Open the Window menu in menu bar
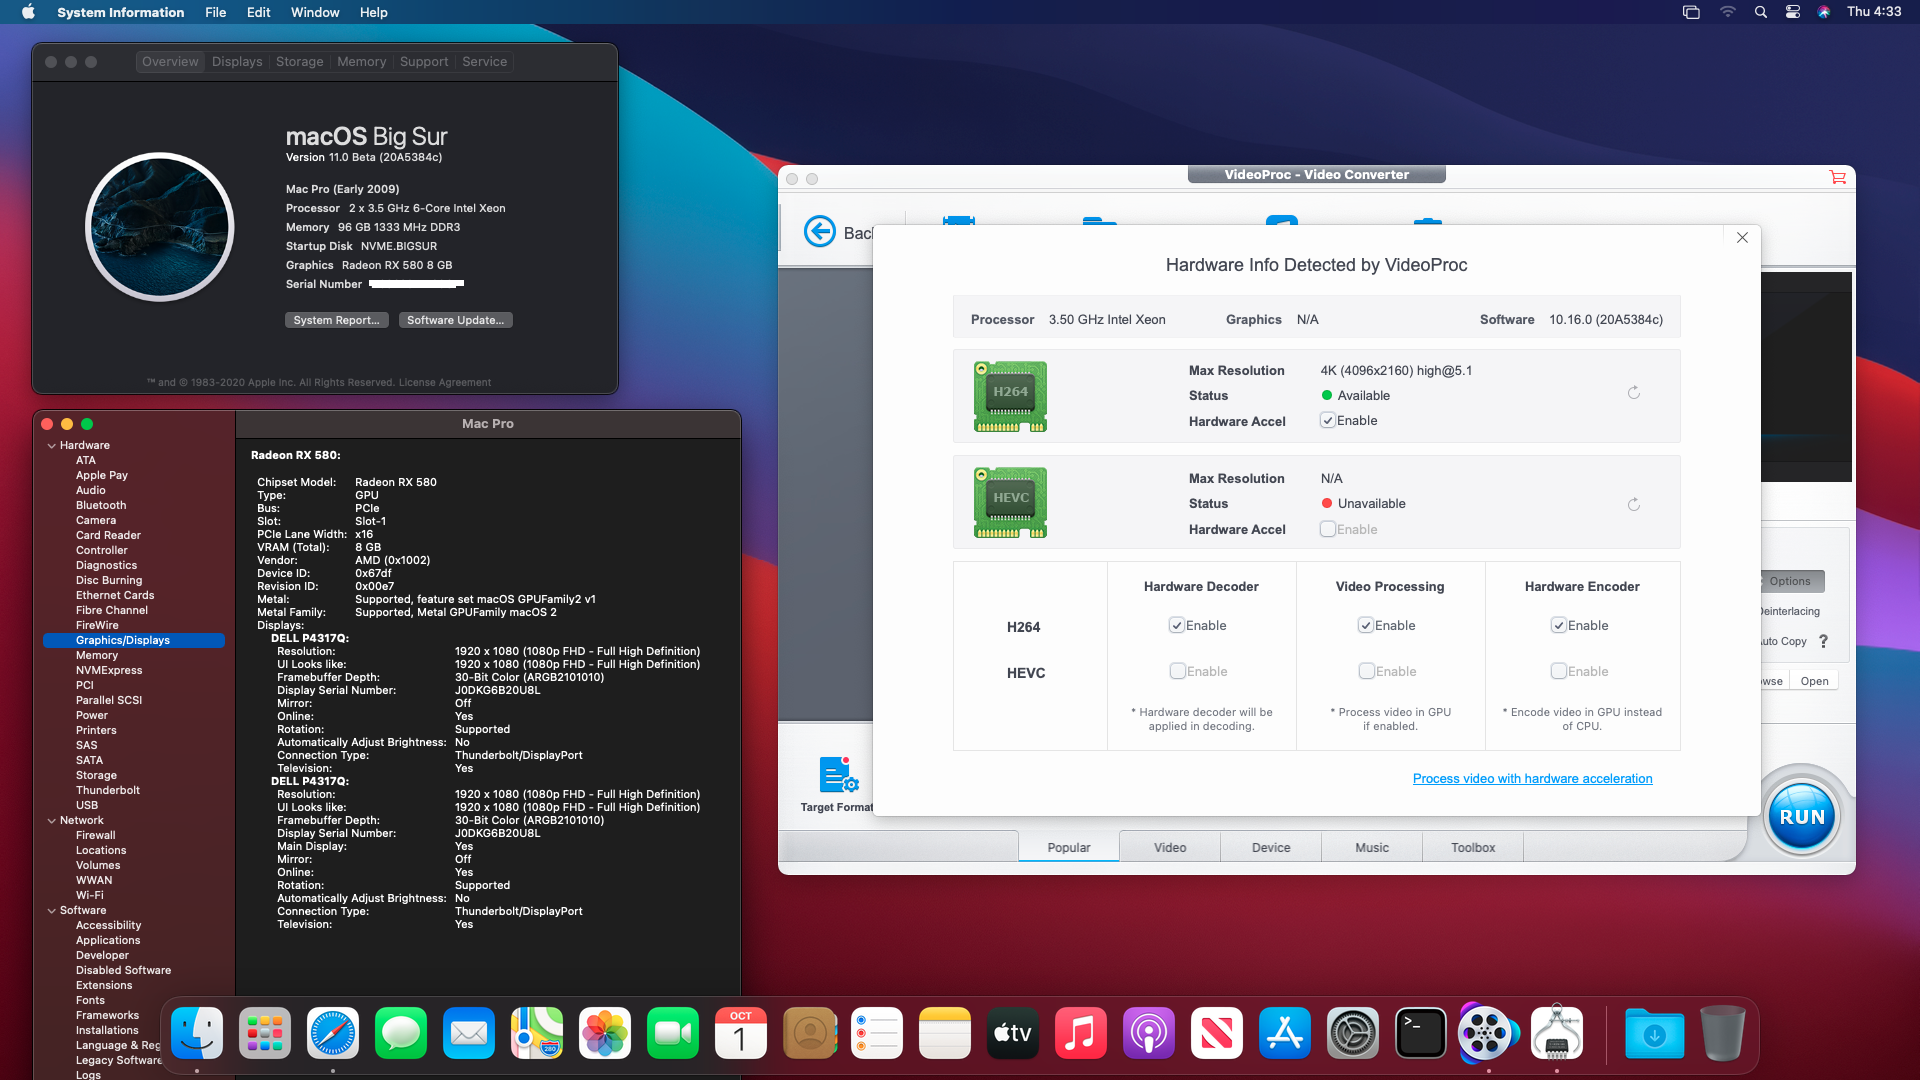This screenshot has width=1920, height=1080. [315, 12]
